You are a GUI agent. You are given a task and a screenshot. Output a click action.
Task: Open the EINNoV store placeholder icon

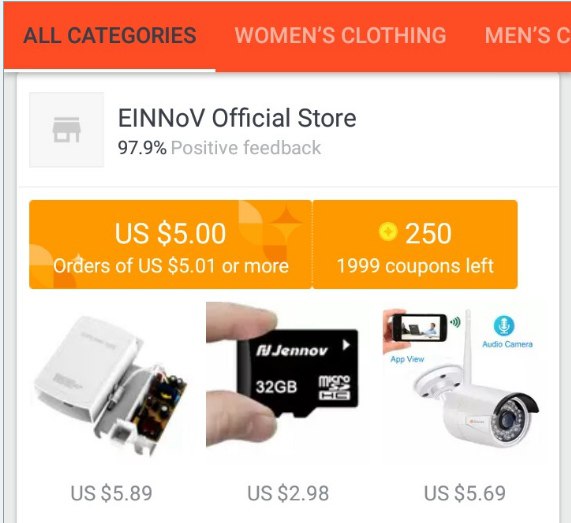(66, 130)
